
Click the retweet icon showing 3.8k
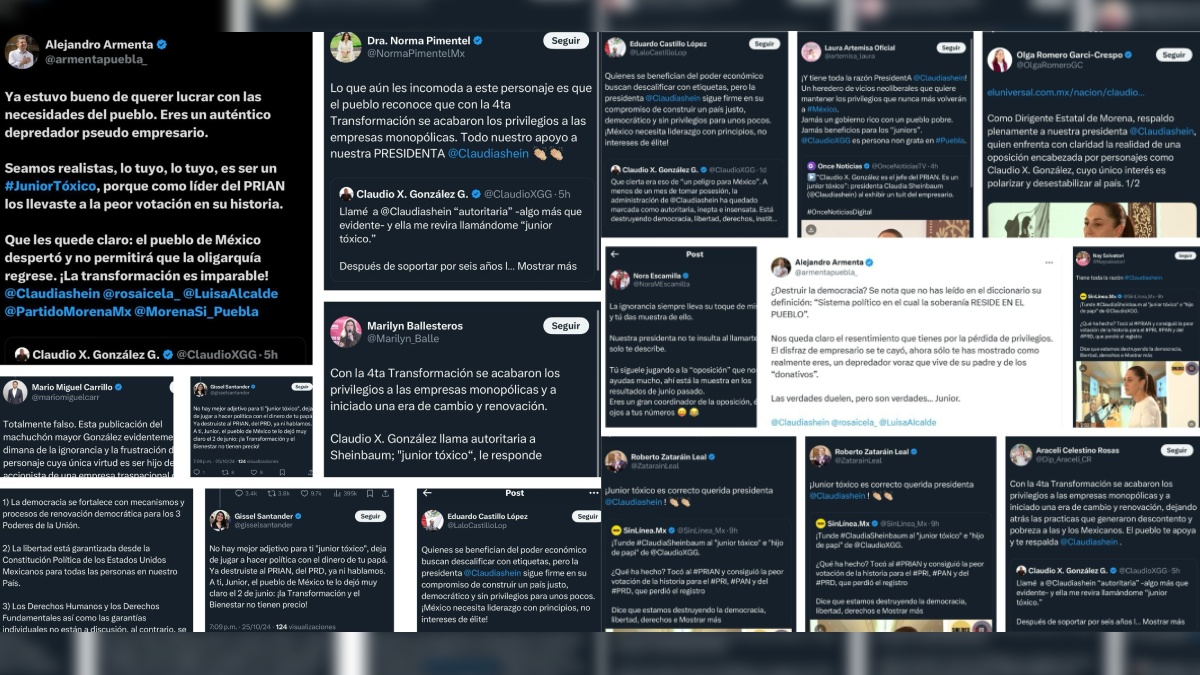click(271, 494)
